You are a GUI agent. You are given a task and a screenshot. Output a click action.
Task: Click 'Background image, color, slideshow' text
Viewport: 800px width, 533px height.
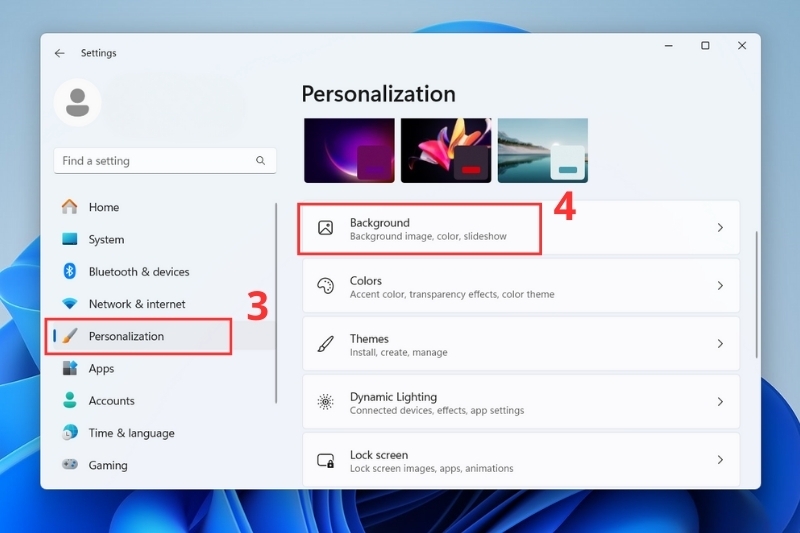point(428,236)
